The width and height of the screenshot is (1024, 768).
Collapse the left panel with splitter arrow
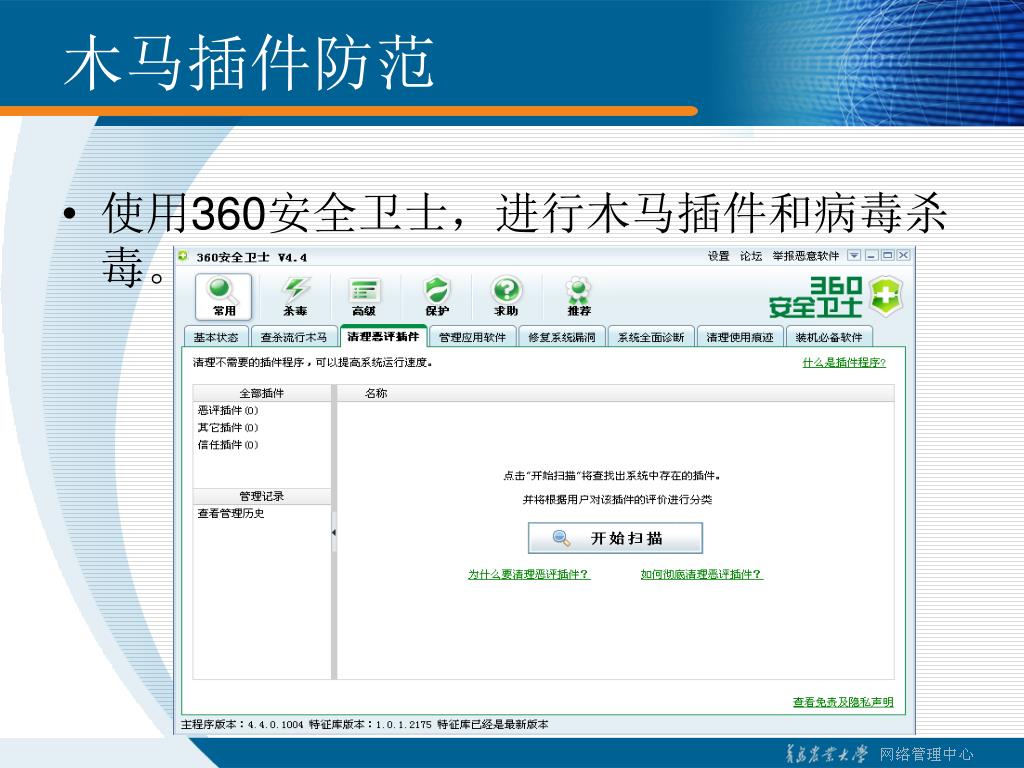[334, 533]
